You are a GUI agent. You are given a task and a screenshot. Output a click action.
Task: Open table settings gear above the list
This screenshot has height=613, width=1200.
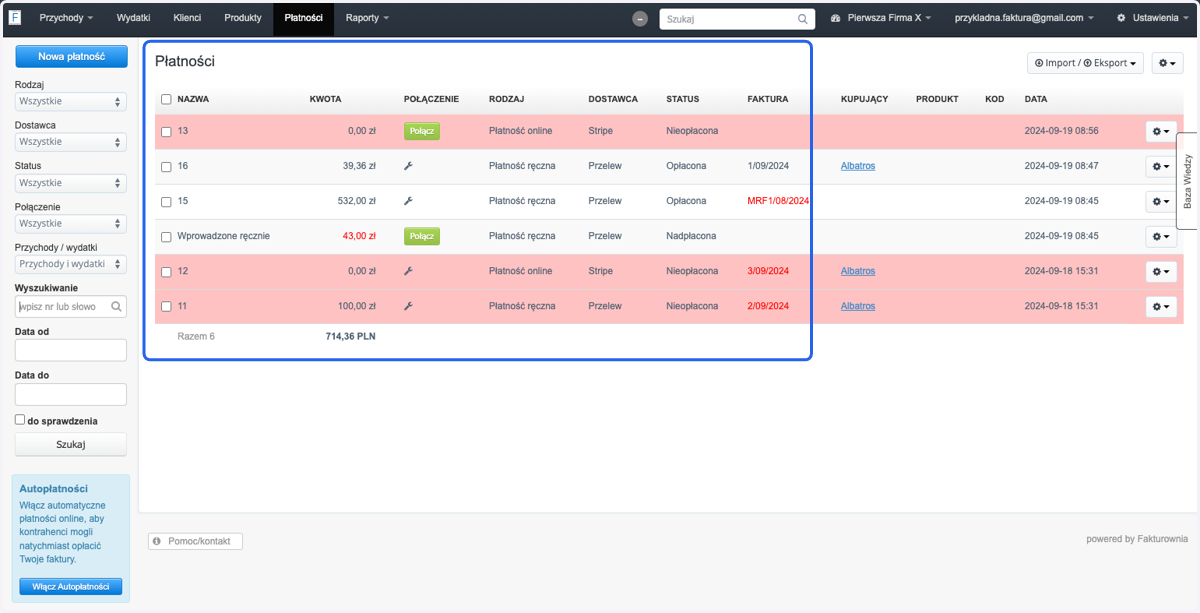pyautogui.click(x=1167, y=63)
